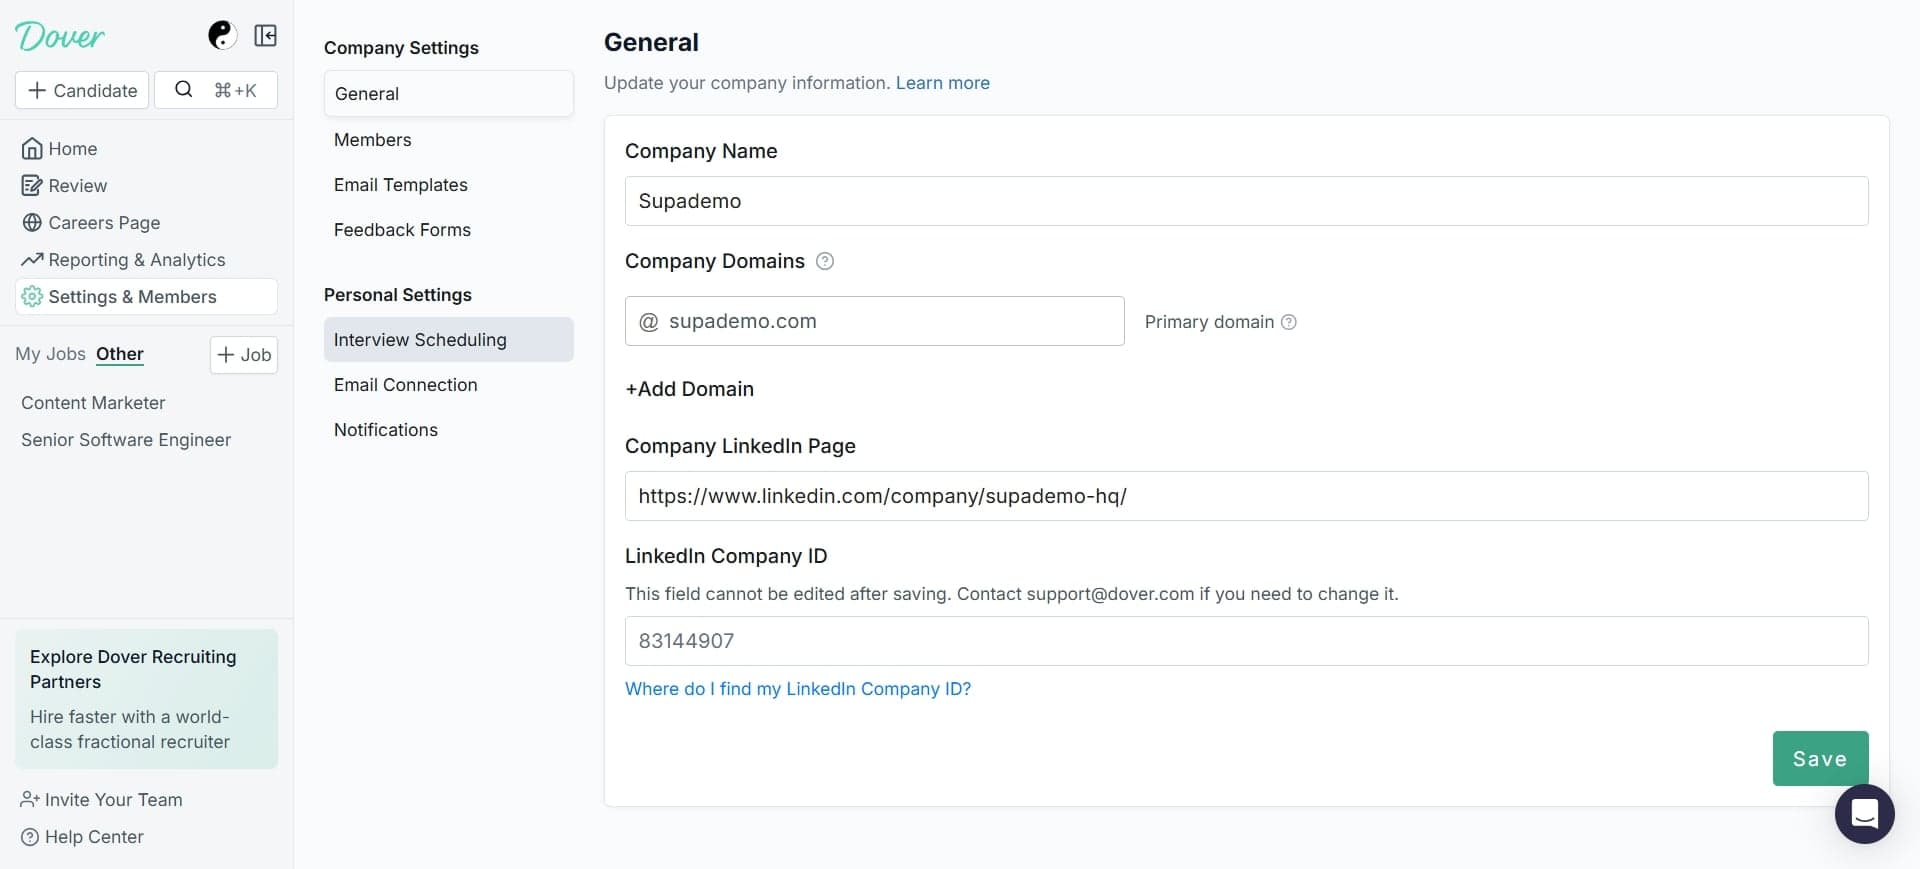This screenshot has width=1920, height=869.
Task: Open Feedback Forms settings
Action: (x=448, y=230)
